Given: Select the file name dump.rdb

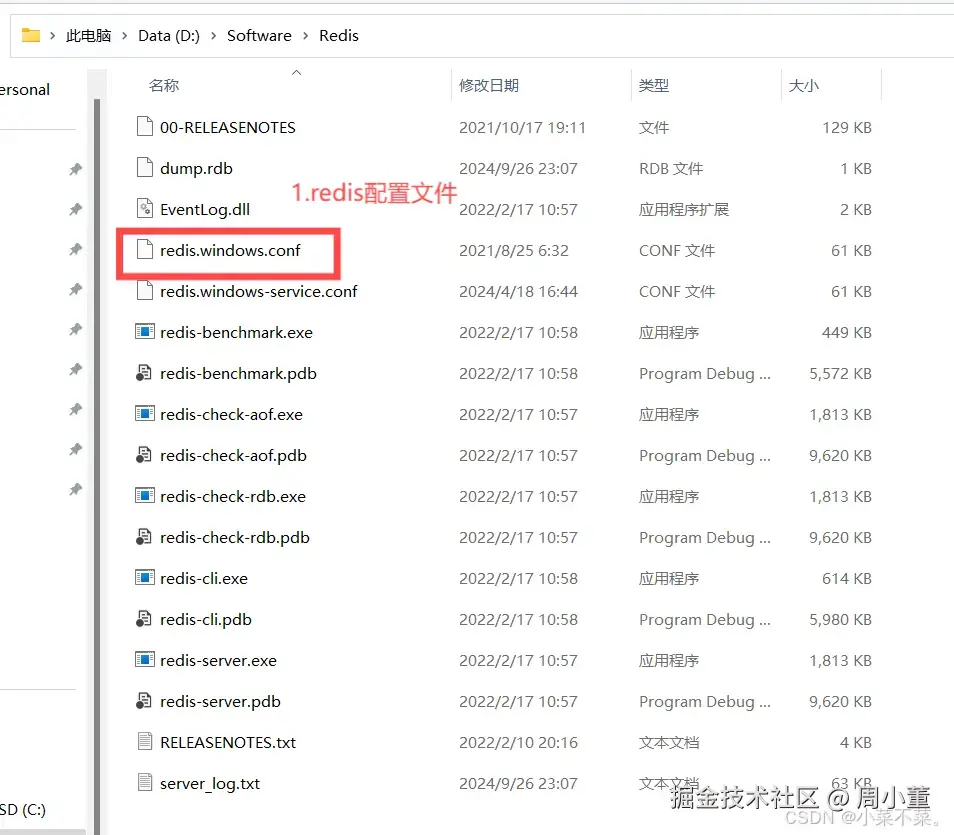Looking at the screenshot, I should 196,169.
